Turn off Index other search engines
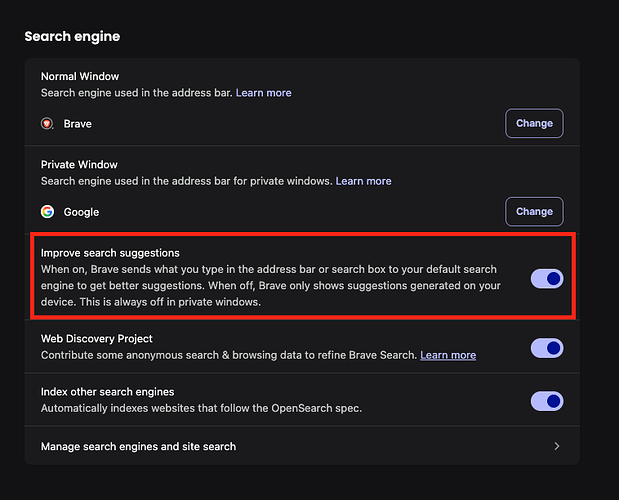The width and height of the screenshot is (619, 500). [546, 401]
